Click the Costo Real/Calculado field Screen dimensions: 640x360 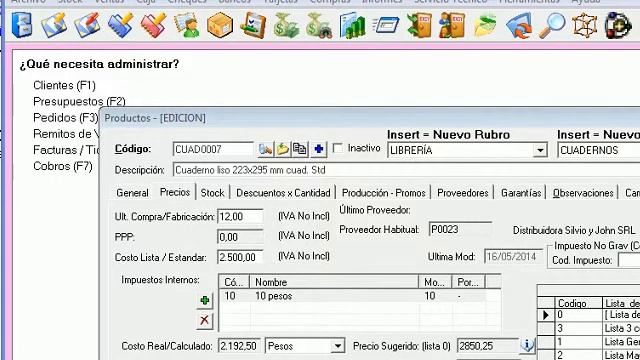[x=240, y=346]
